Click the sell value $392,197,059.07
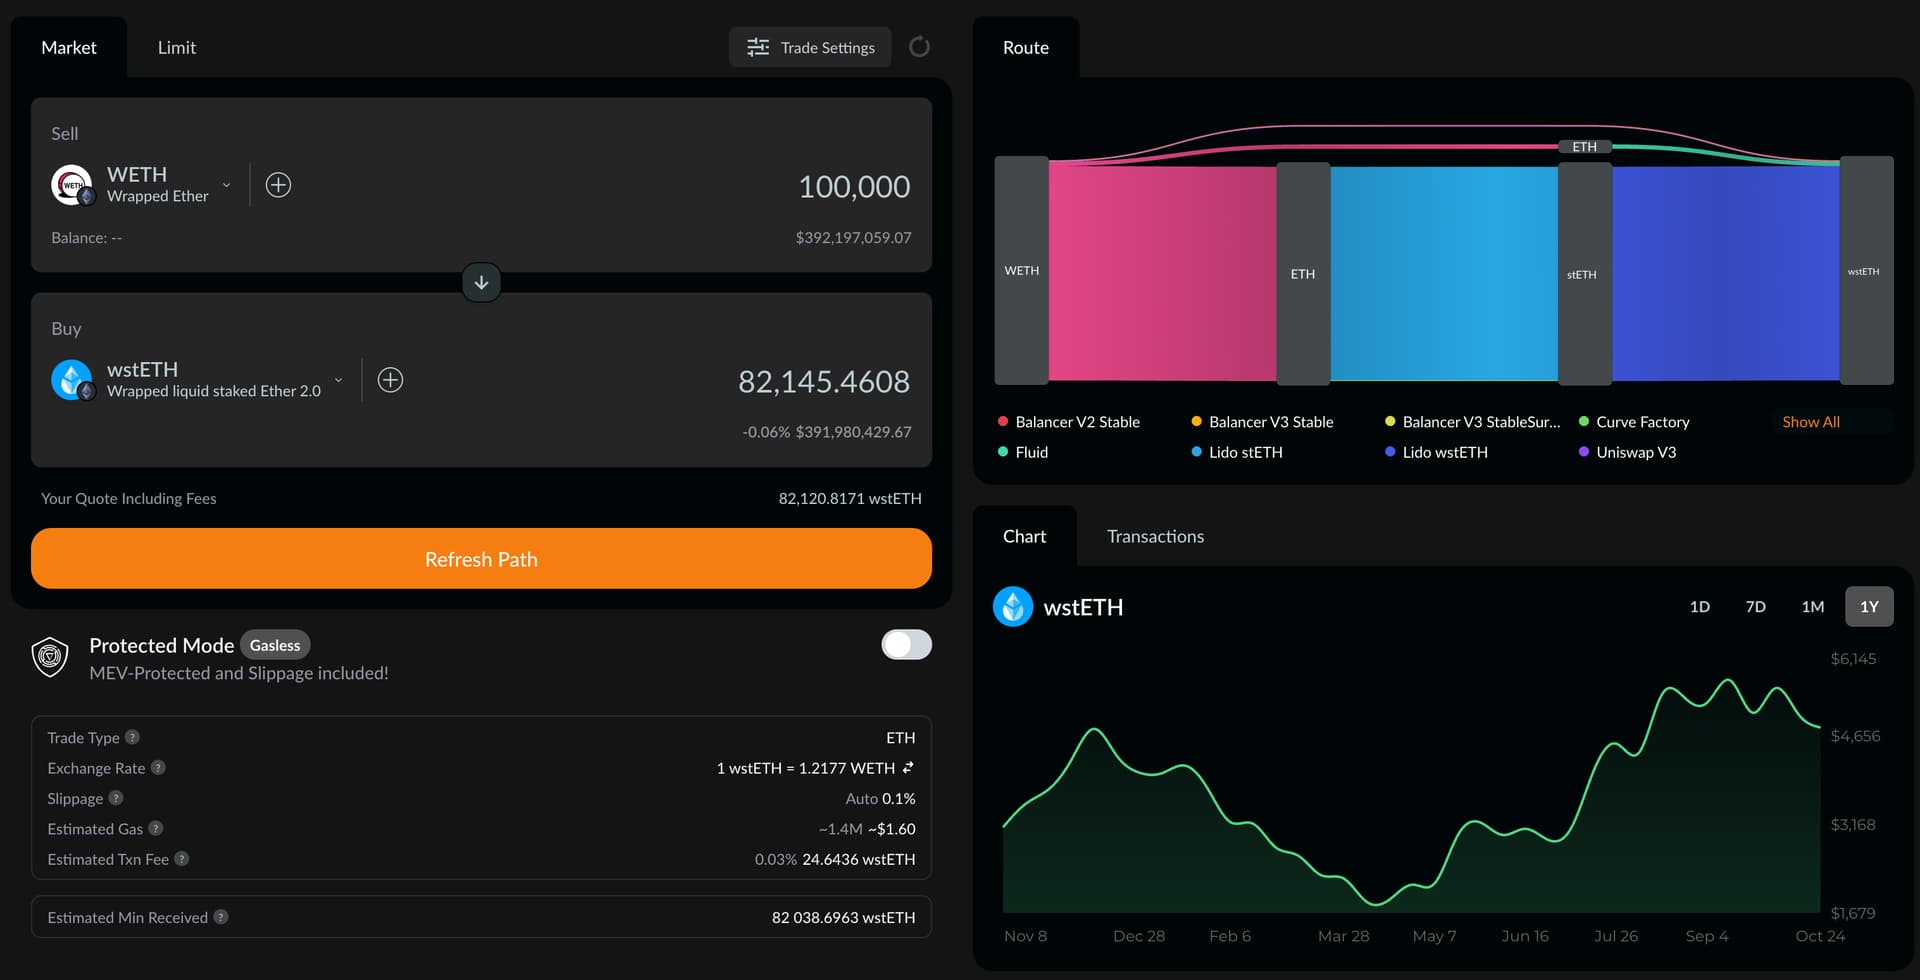 [x=853, y=238]
